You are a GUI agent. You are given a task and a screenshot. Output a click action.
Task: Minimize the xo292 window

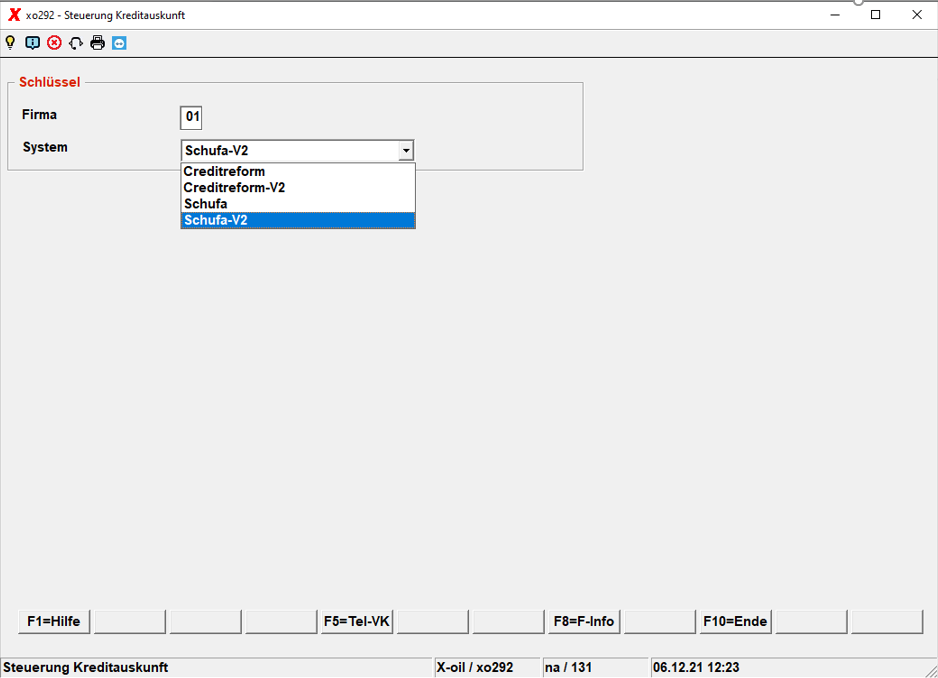(x=835, y=15)
